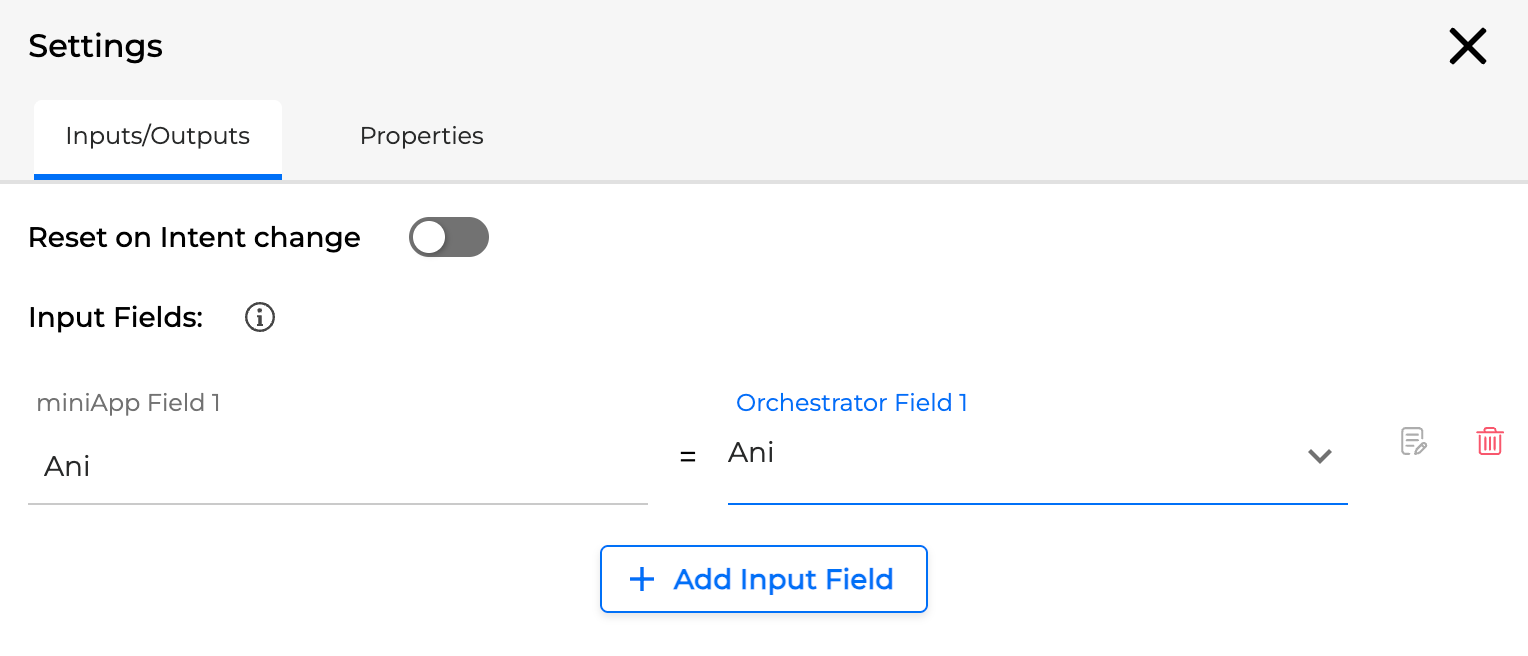Click the info icon beside Input Fields
Viewport: 1528px width, 656px height.
tap(260, 318)
